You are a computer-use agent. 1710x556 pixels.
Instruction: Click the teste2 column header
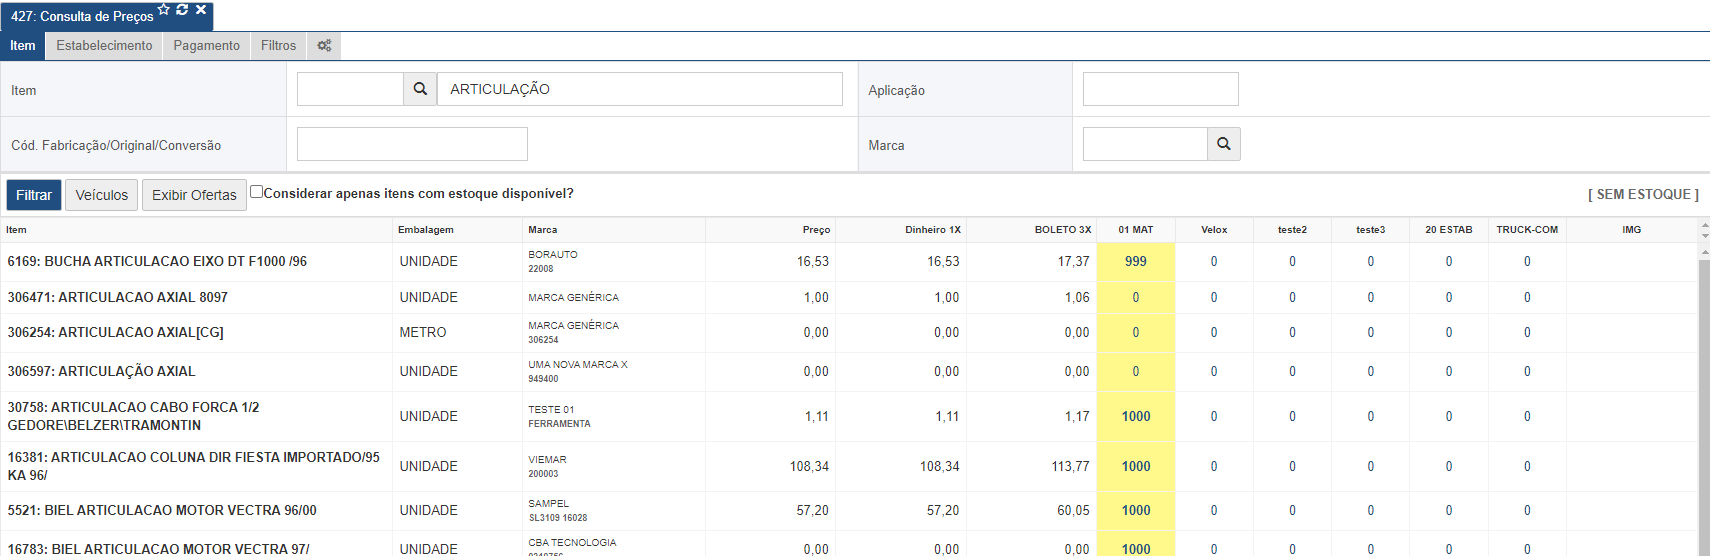(x=1292, y=230)
